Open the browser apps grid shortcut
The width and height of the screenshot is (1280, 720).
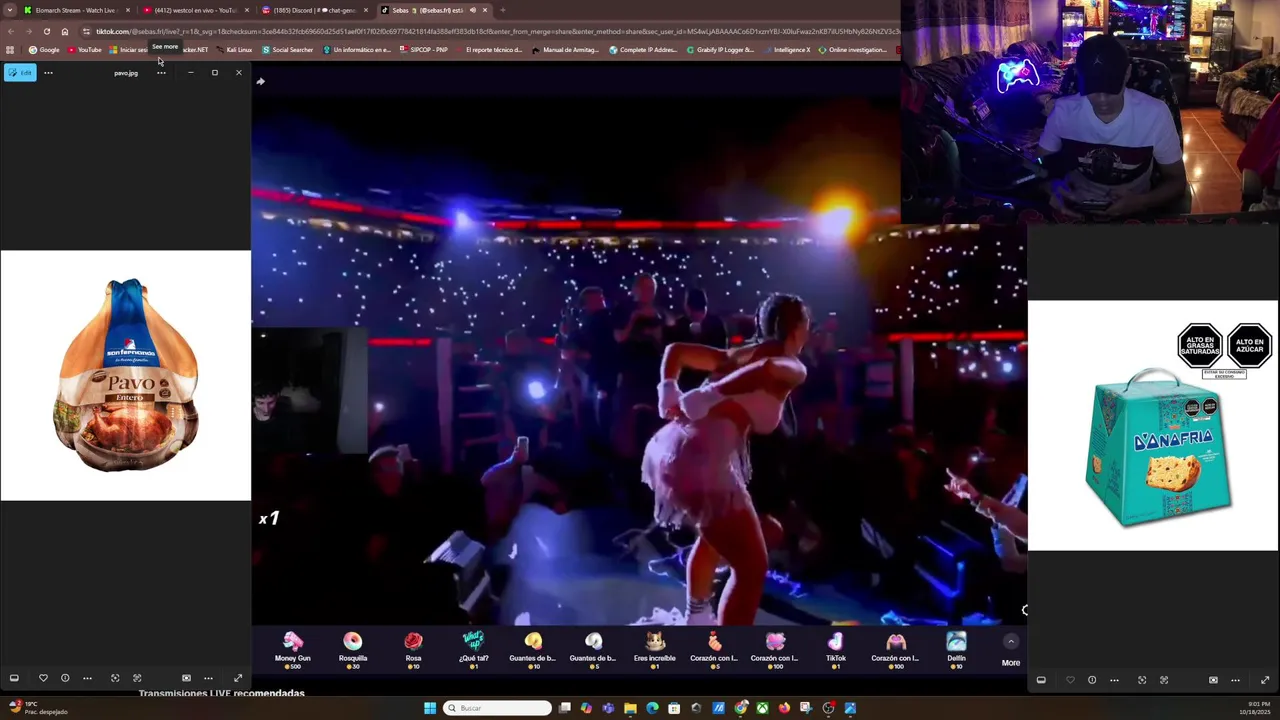pos(10,49)
